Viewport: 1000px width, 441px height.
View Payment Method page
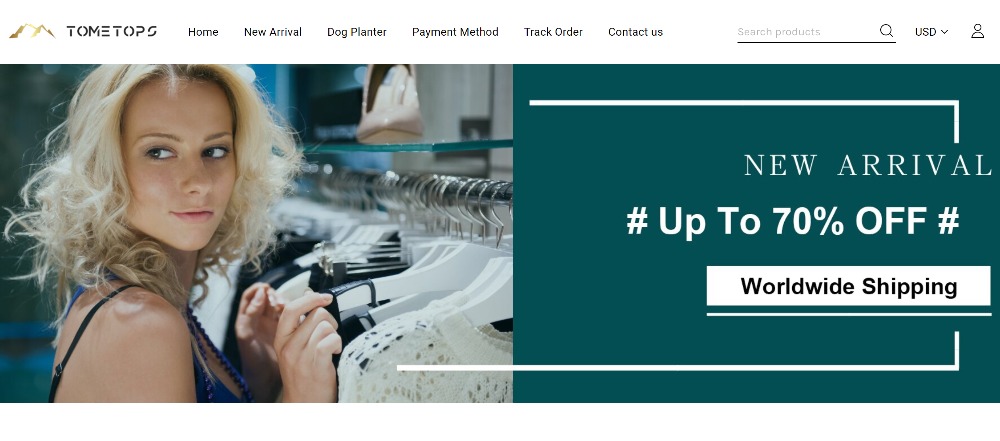tap(455, 32)
